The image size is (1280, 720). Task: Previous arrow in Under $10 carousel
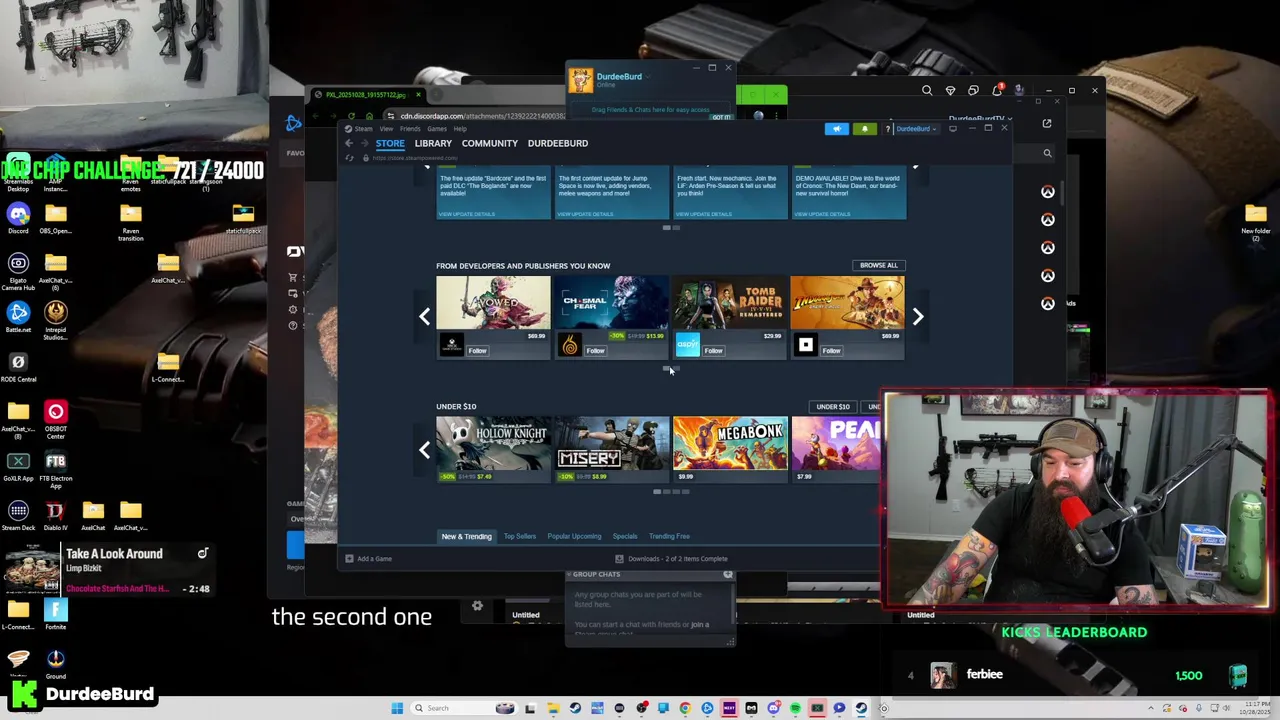[x=425, y=450]
